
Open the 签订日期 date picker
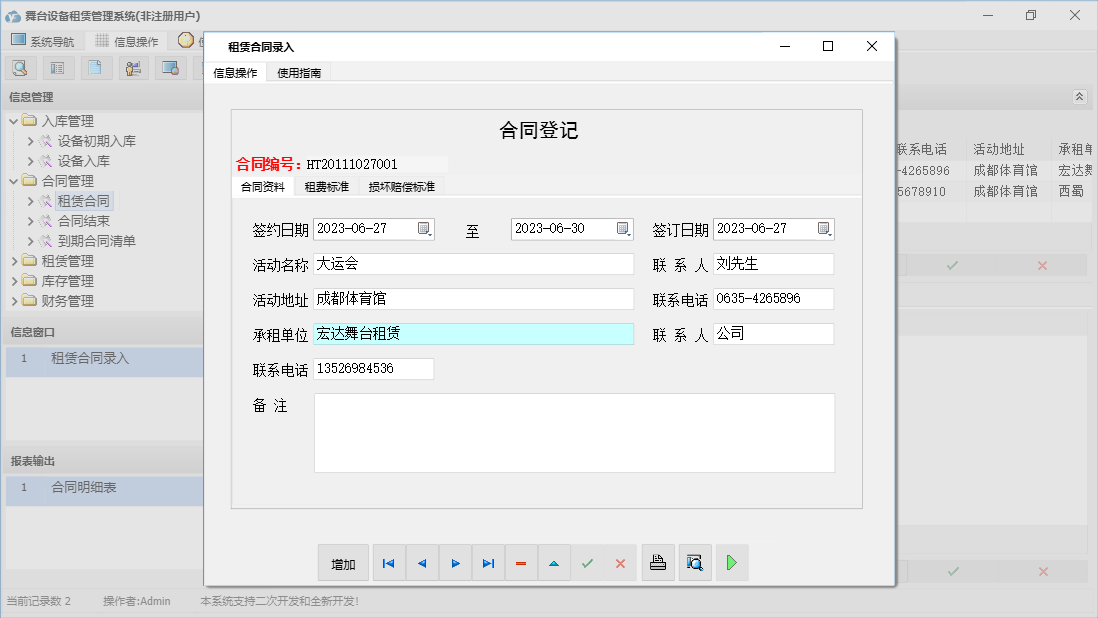824,228
